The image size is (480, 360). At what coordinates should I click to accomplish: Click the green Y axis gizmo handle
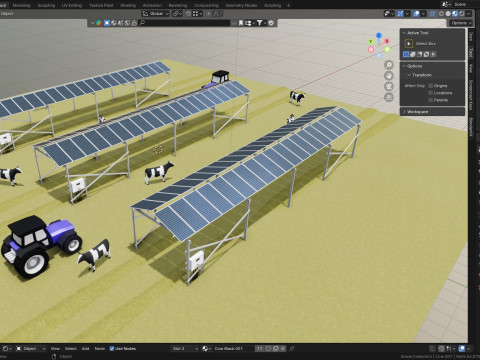pos(371,41)
